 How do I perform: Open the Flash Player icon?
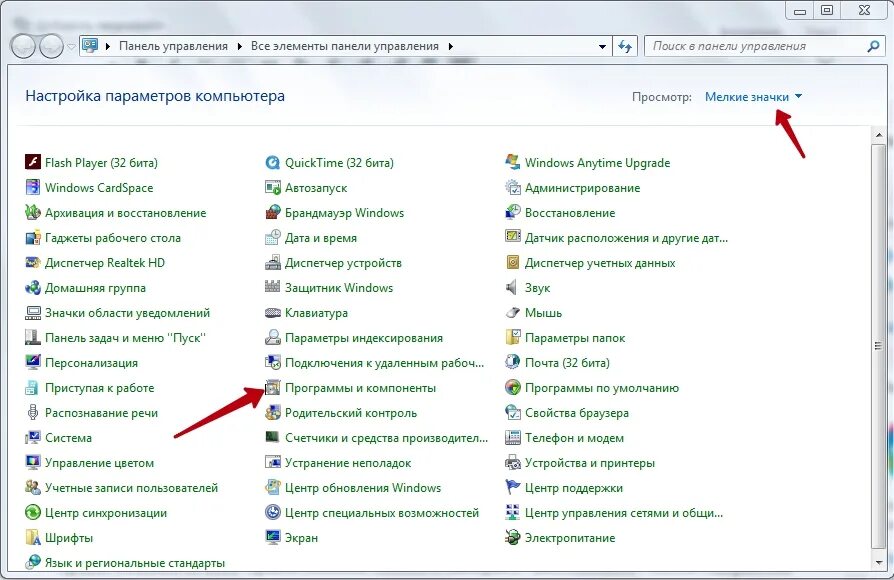tap(32, 163)
